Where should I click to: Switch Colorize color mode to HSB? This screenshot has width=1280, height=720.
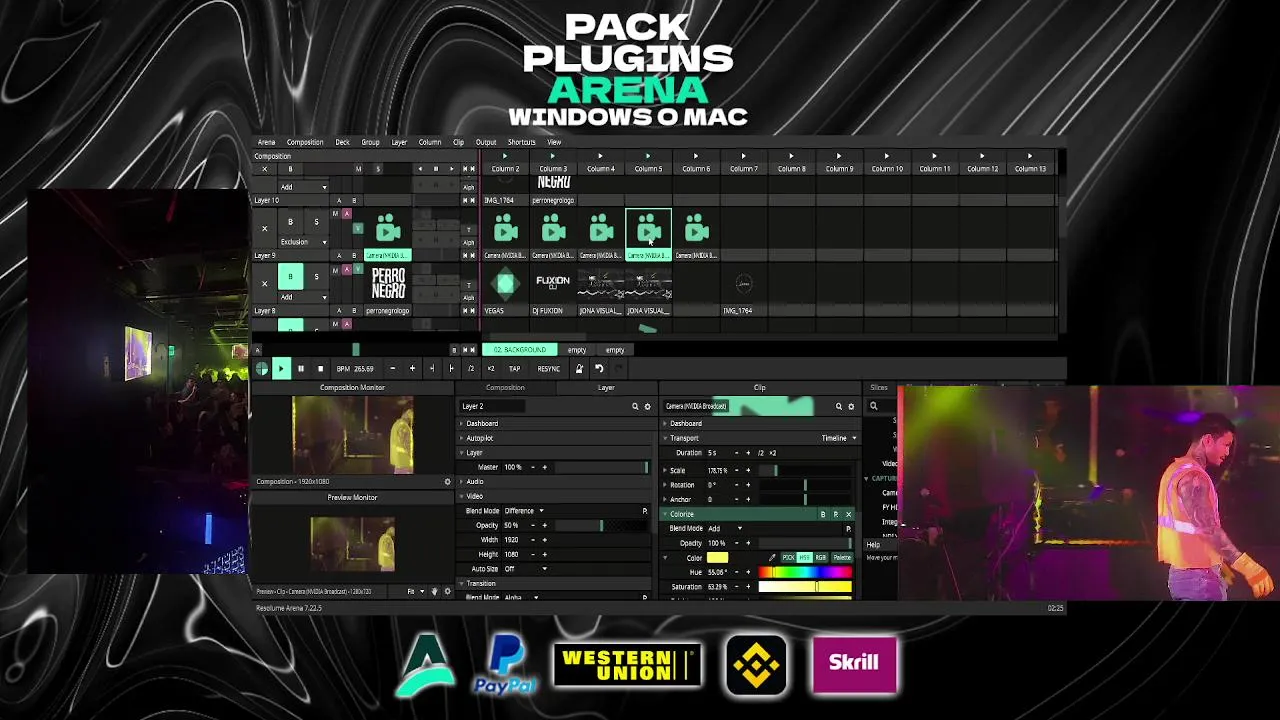click(x=804, y=558)
